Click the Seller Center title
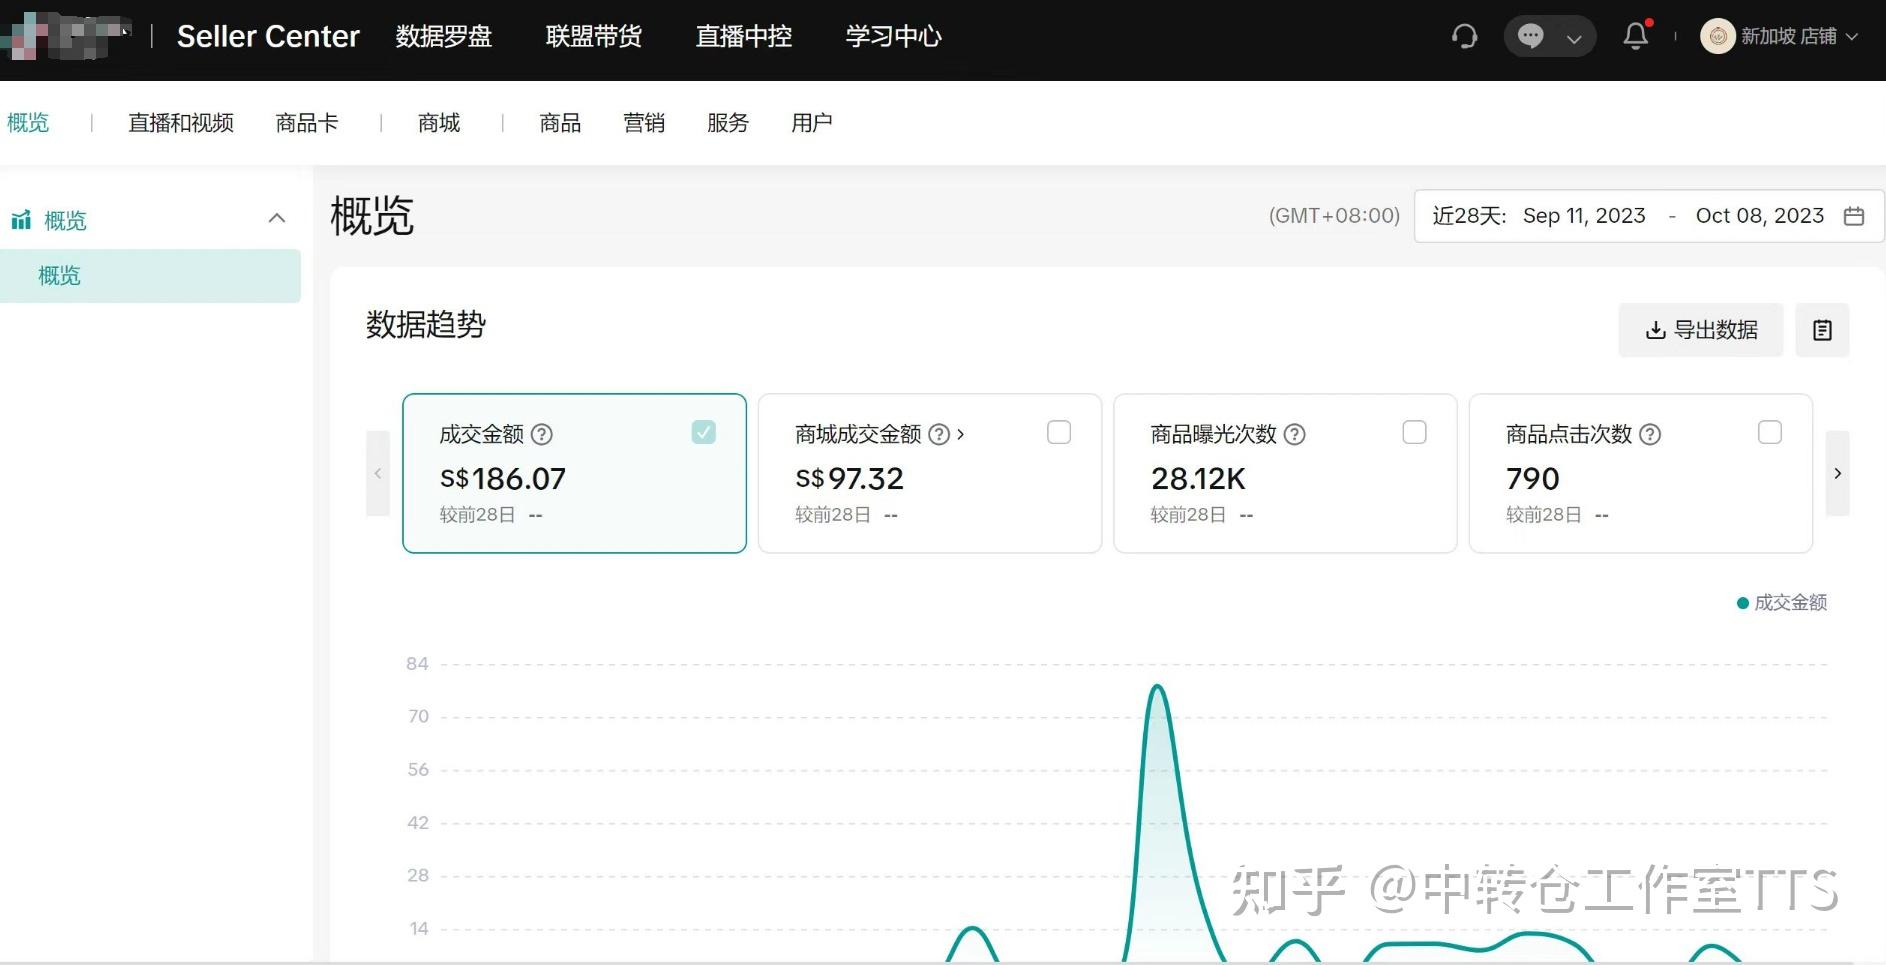This screenshot has height=965, width=1886. [268, 37]
